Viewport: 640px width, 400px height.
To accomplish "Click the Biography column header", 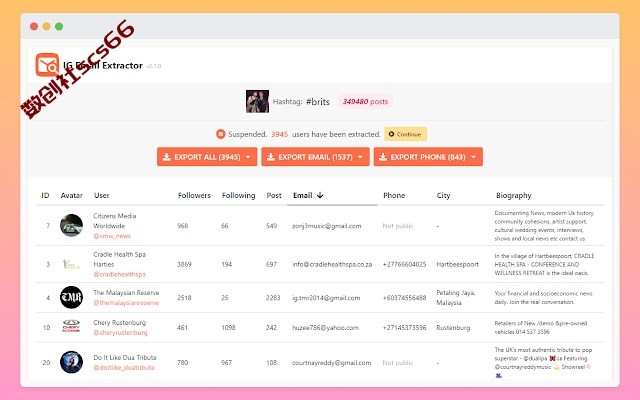I will 513,195.
